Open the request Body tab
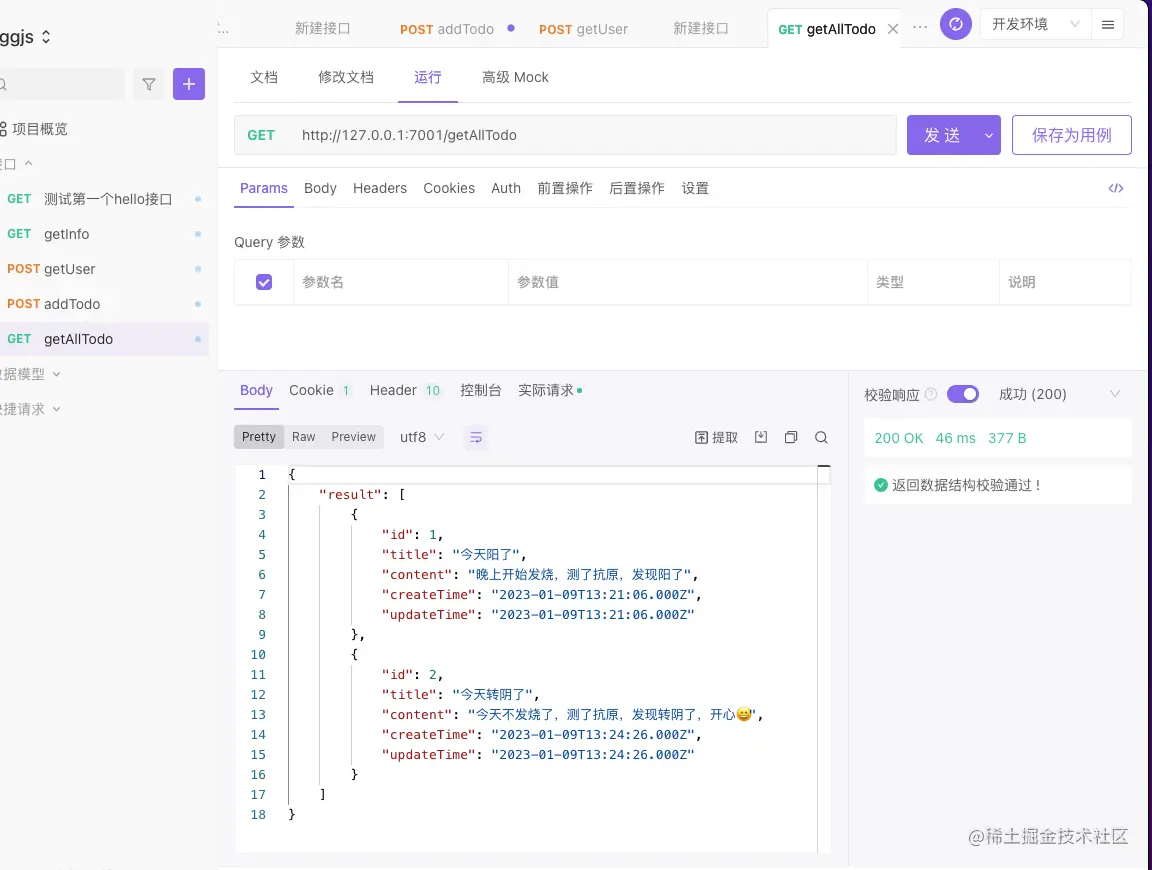The image size is (1152, 870). click(320, 188)
